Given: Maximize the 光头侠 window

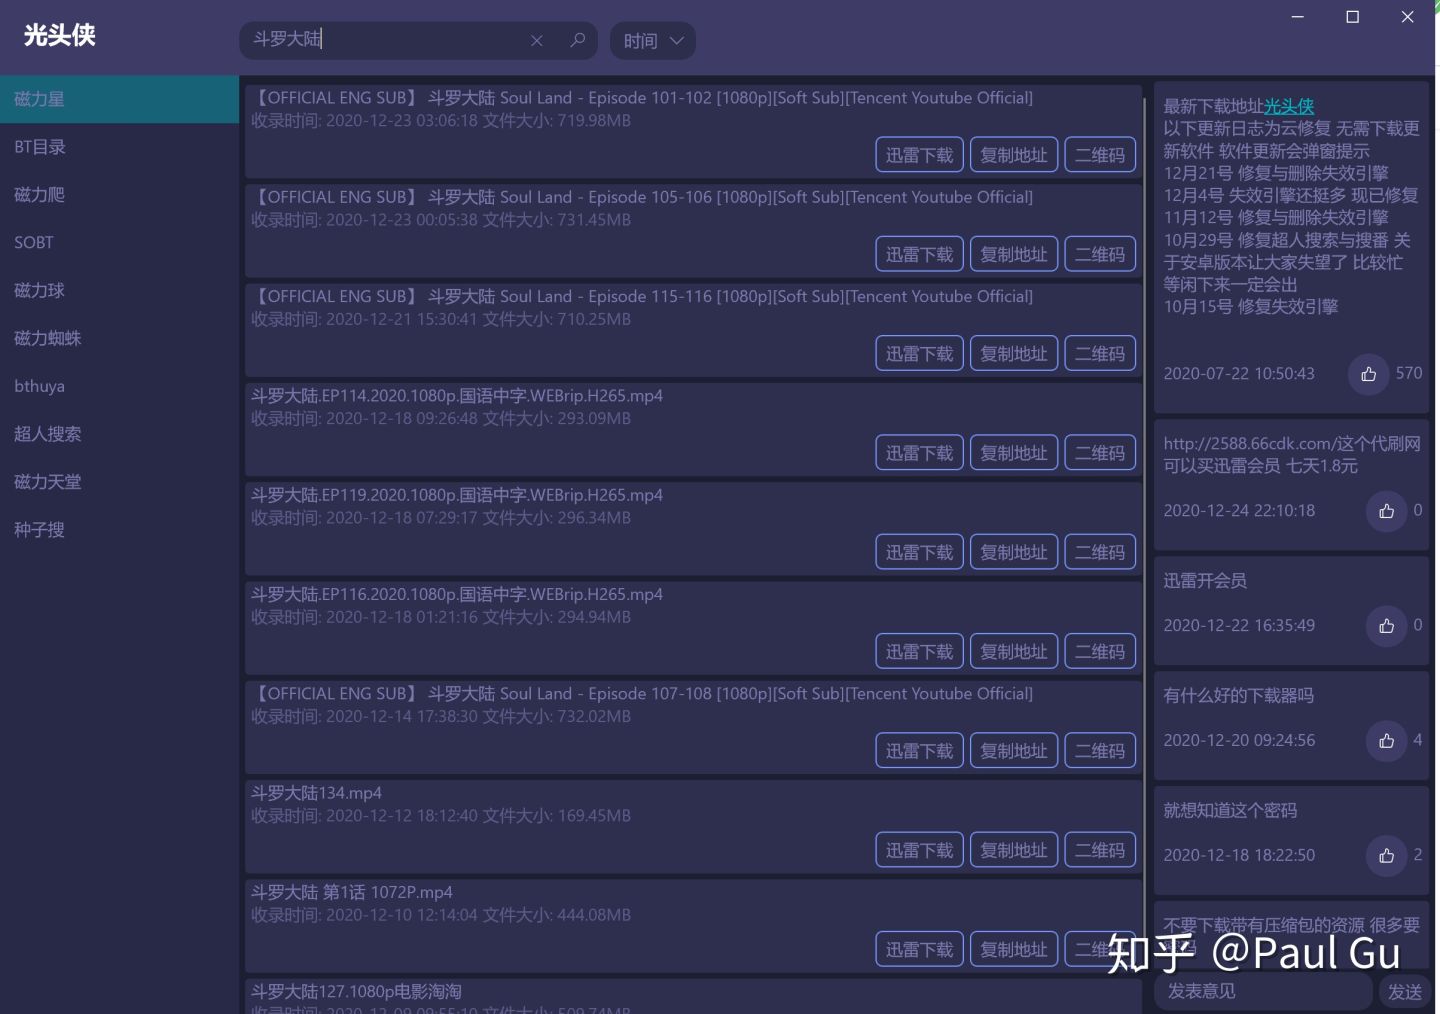Looking at the screenshot, I should point(1352,17).
